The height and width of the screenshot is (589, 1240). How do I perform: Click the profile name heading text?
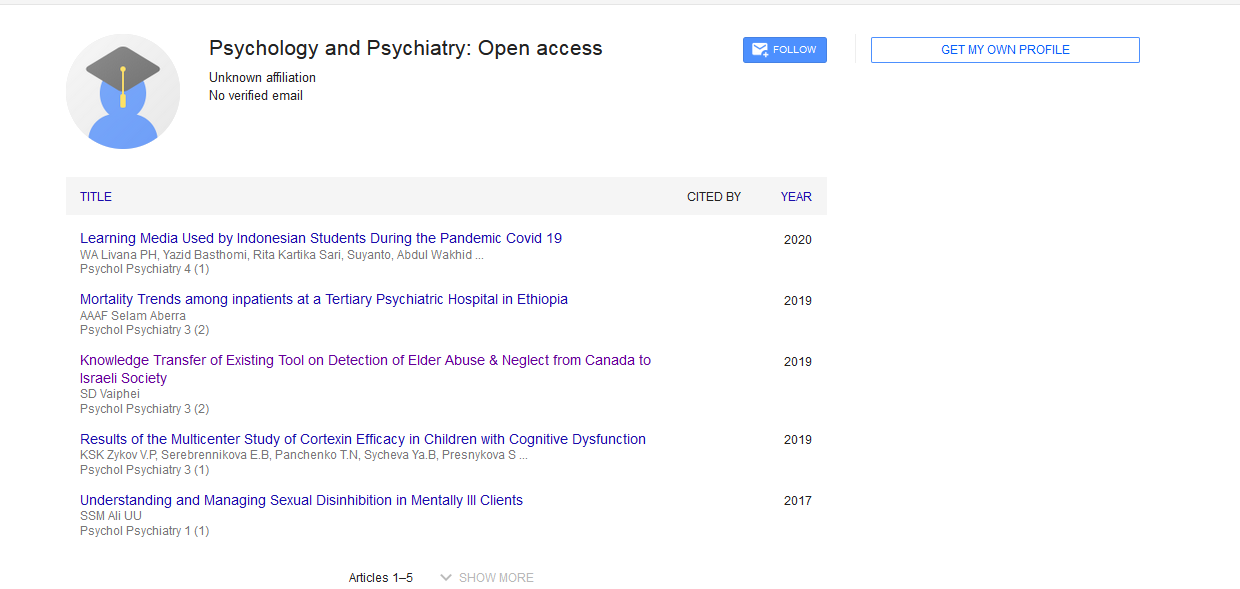[405, 49]
